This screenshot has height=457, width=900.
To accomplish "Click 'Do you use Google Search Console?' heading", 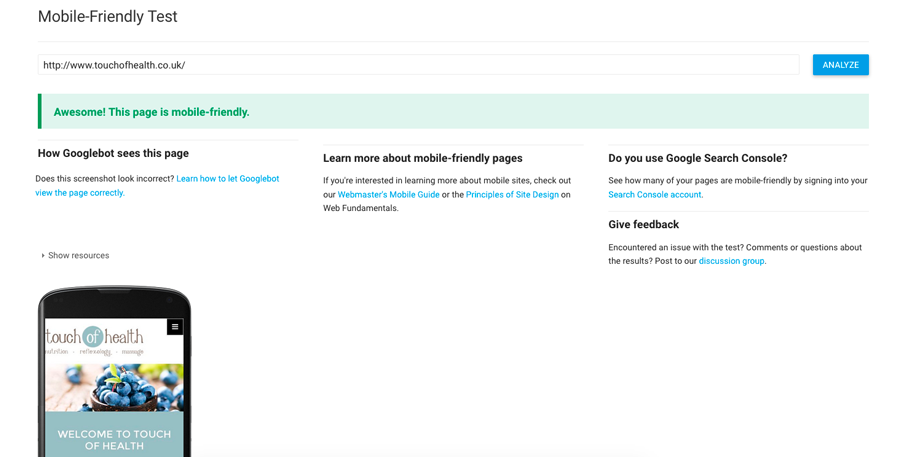I will 698,158.
